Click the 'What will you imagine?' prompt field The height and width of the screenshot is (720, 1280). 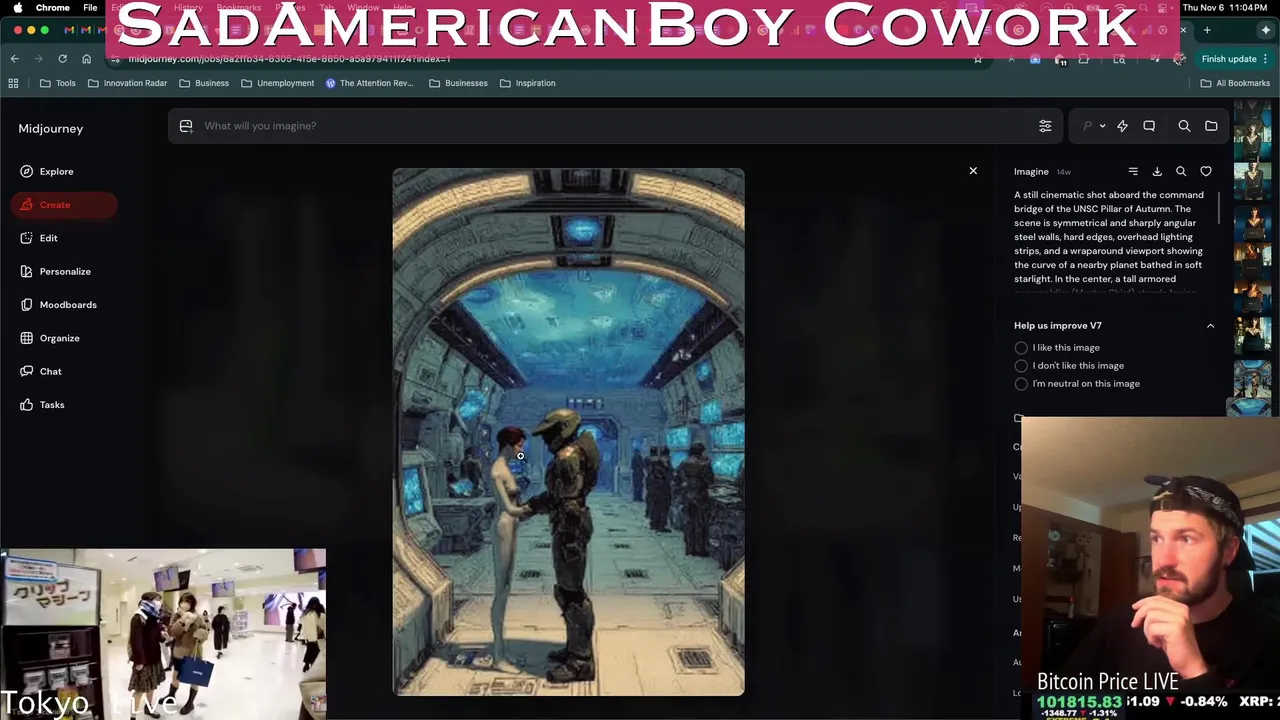615,126
